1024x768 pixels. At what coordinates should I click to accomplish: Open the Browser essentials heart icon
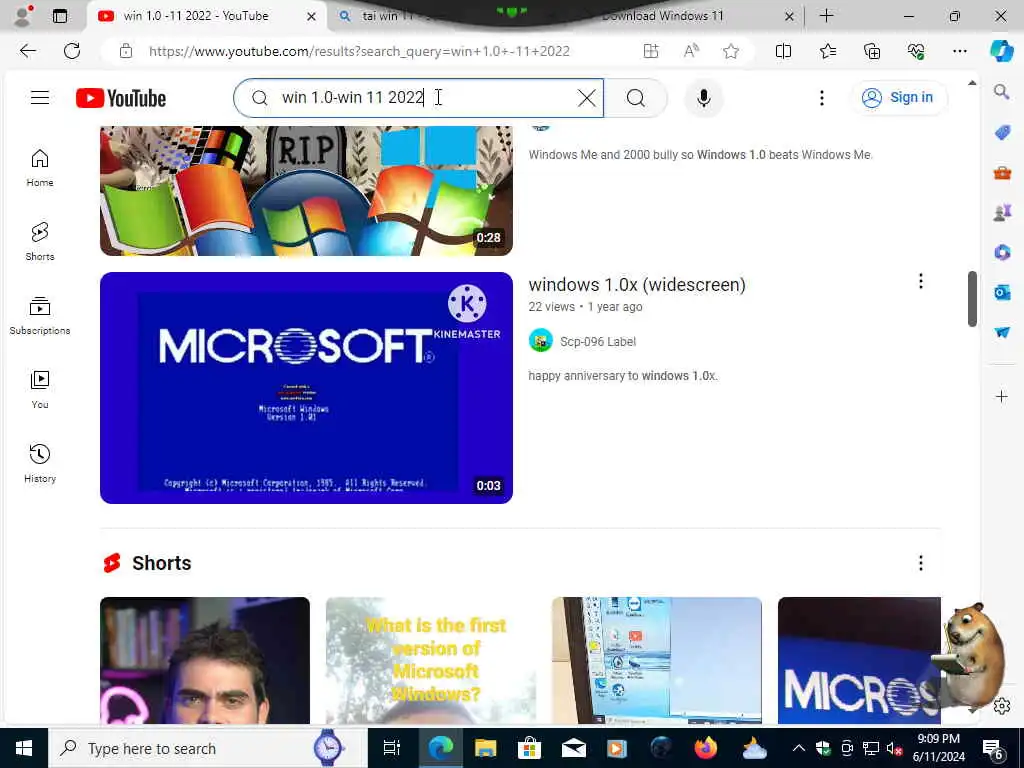[x=916, y=51]
